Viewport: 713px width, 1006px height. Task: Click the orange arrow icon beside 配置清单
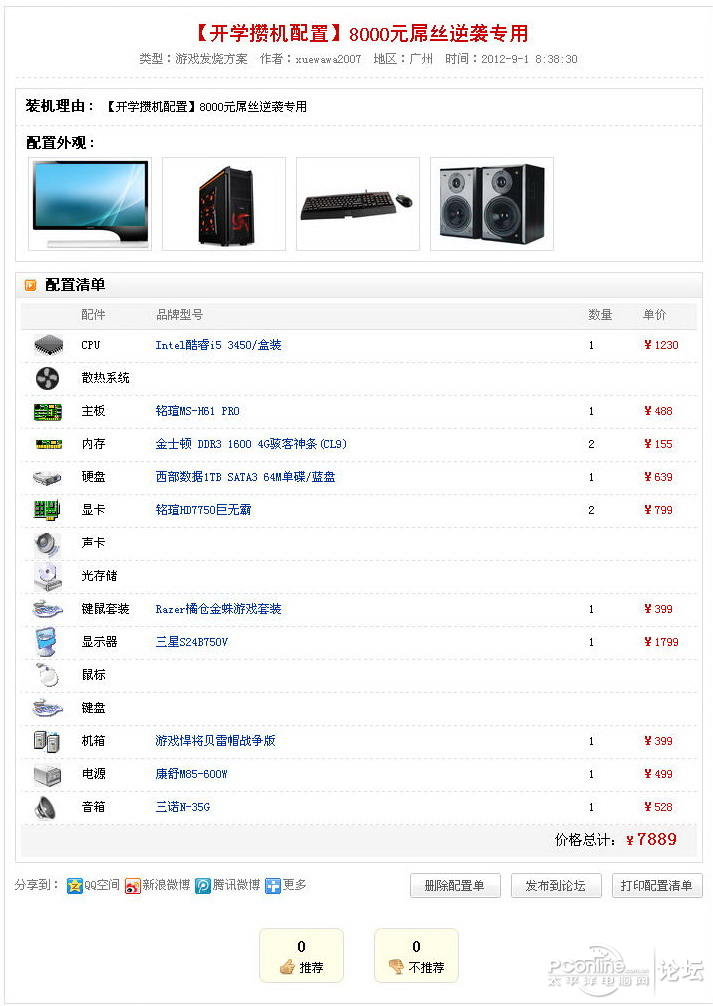[30, 285]
